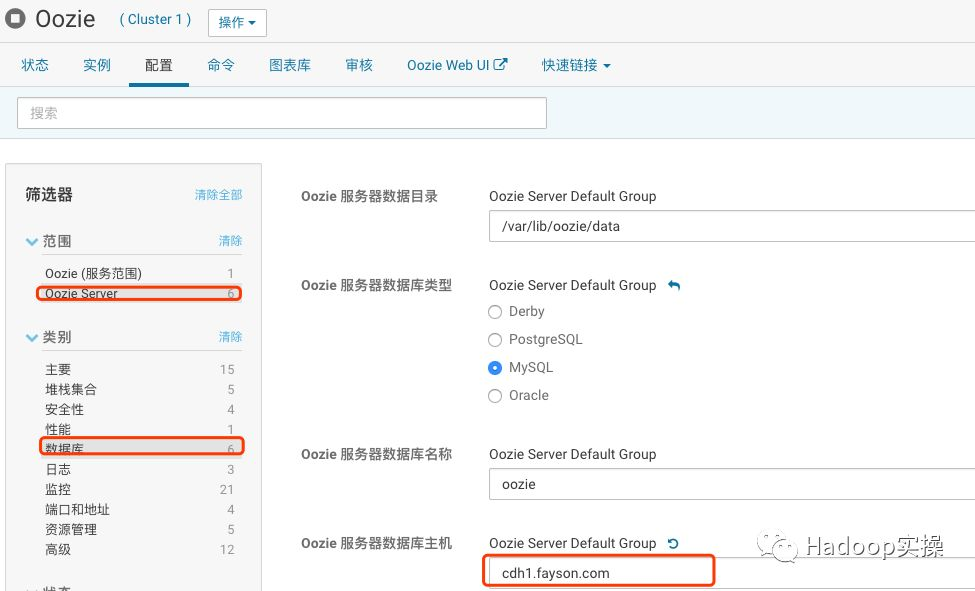Select the MySQL radio button
The image size is (975, 591).
(495, 368)
